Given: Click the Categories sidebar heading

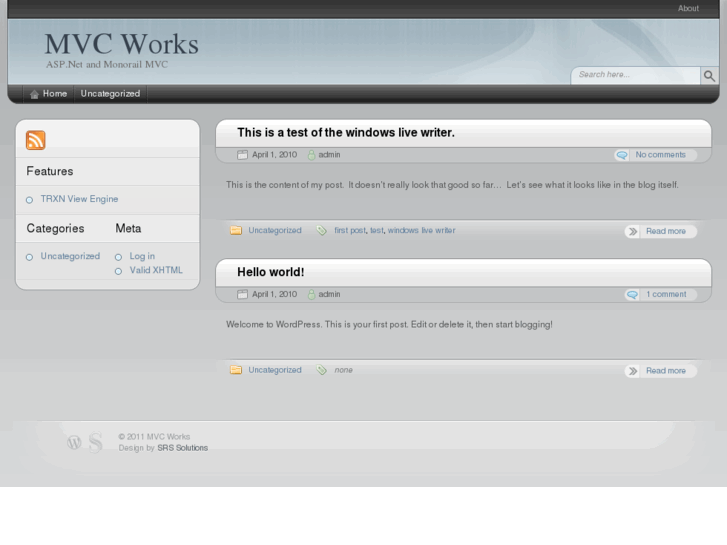Looking at the screenshot, I should [x=55, y=229].
